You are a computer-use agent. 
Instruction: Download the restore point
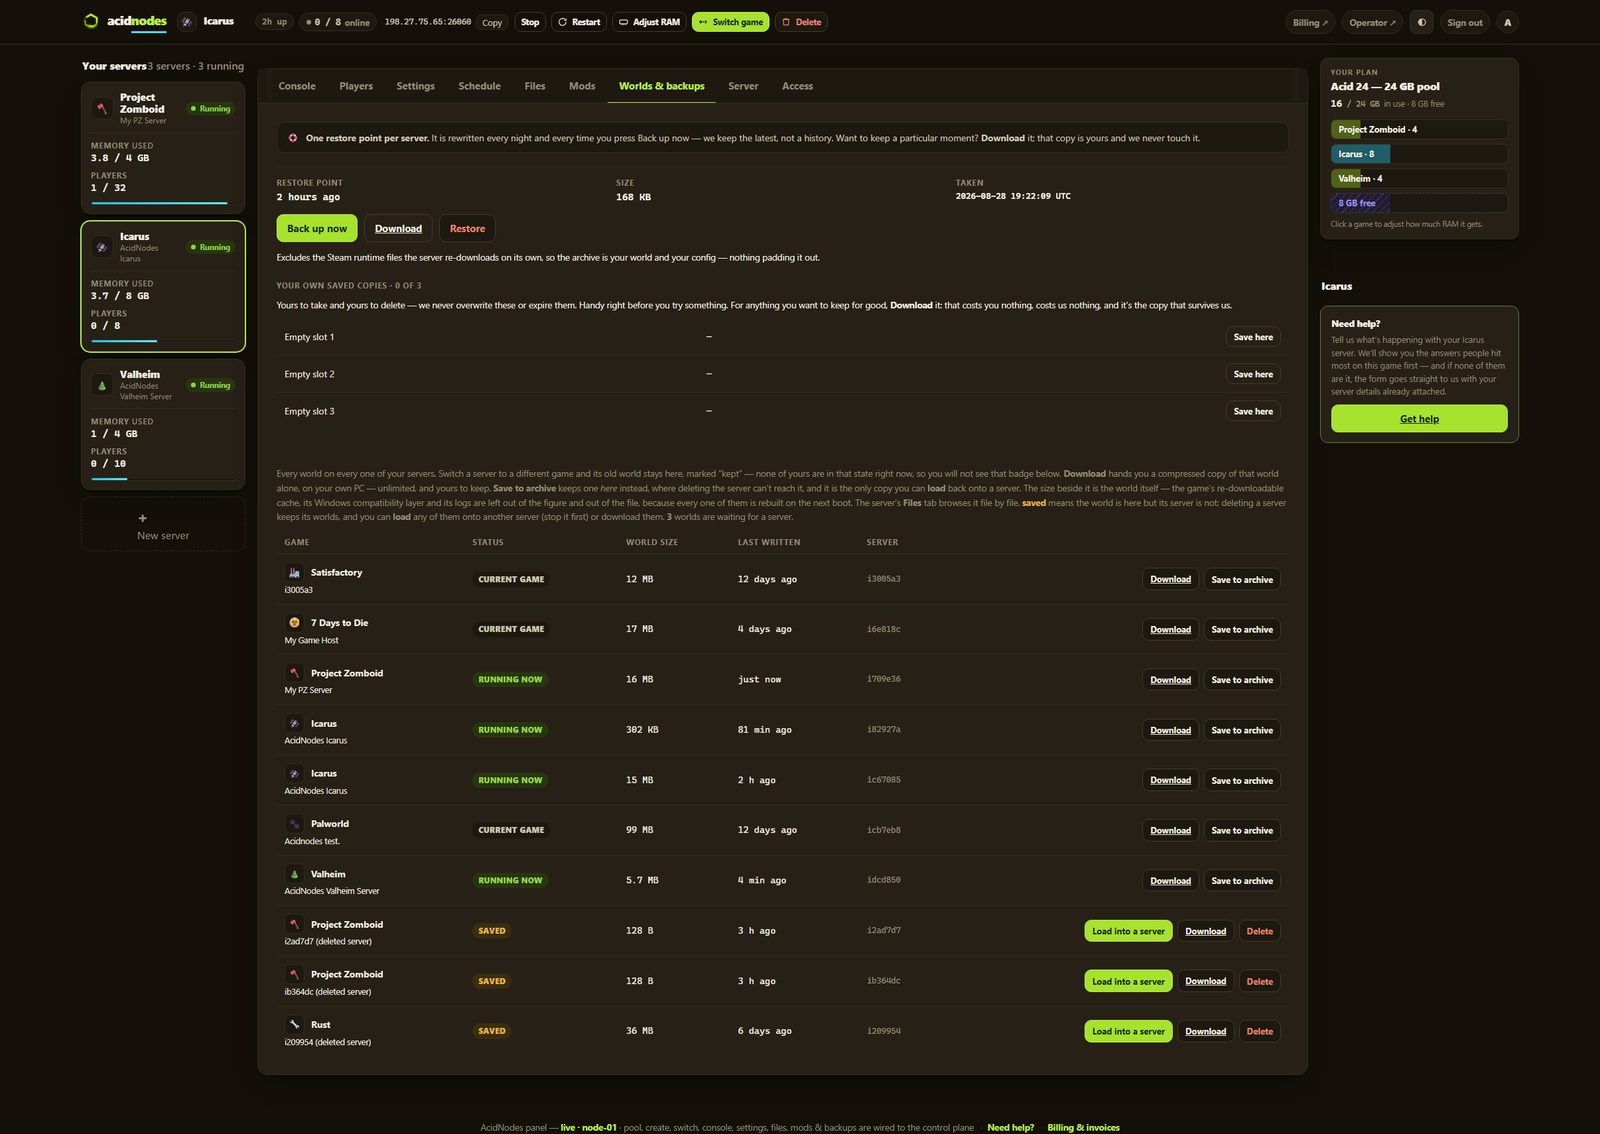pyautogui.click(x=398, y=228)
